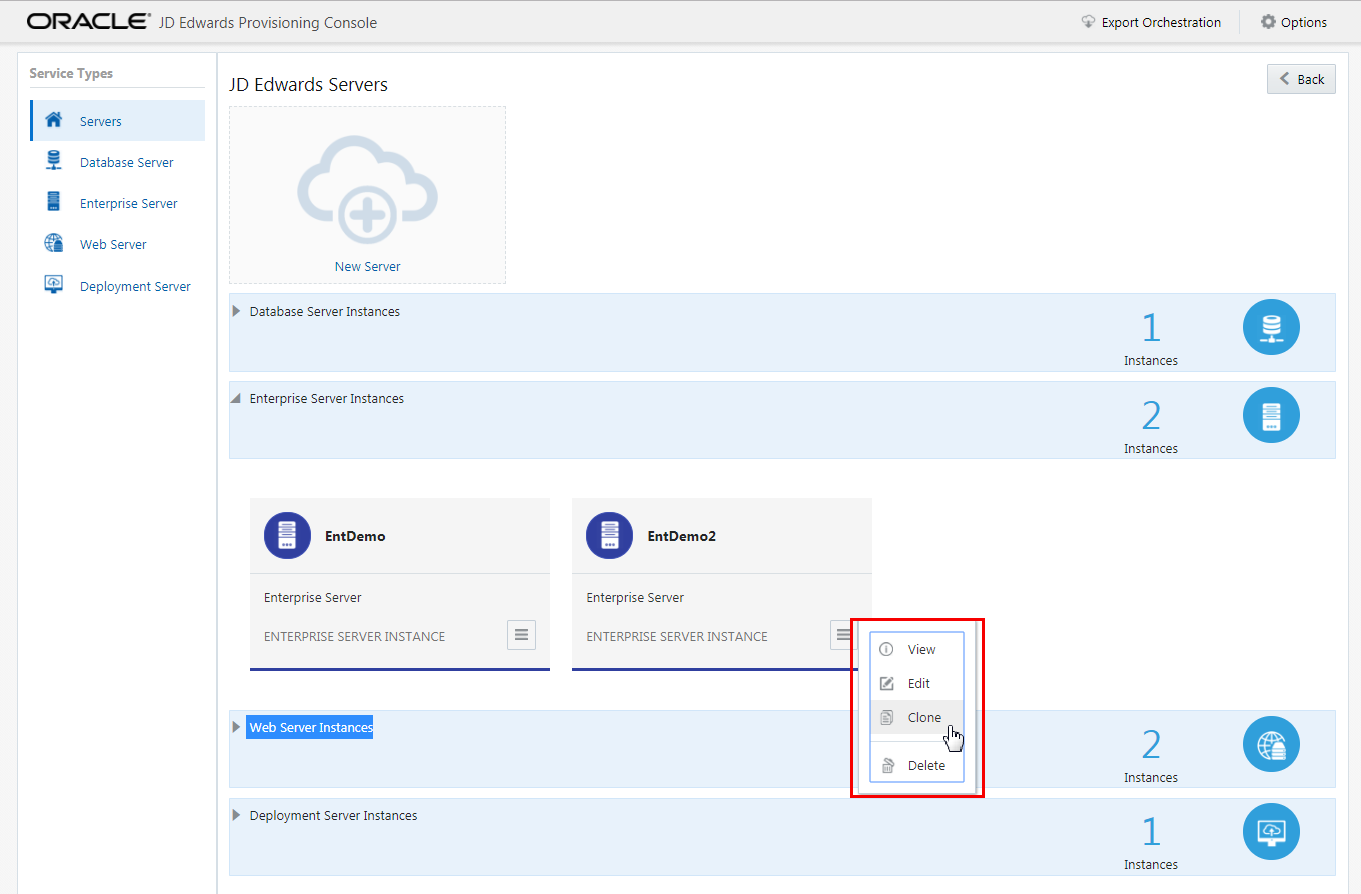1361x894 pixels.
Task: Click the blue database circle icon on Database row
Action: [x=1271, y=326]
